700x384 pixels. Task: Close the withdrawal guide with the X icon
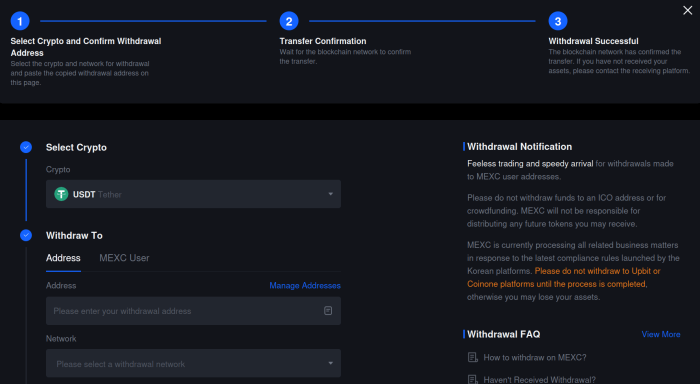pyautogui.click(x=688, y=10)
